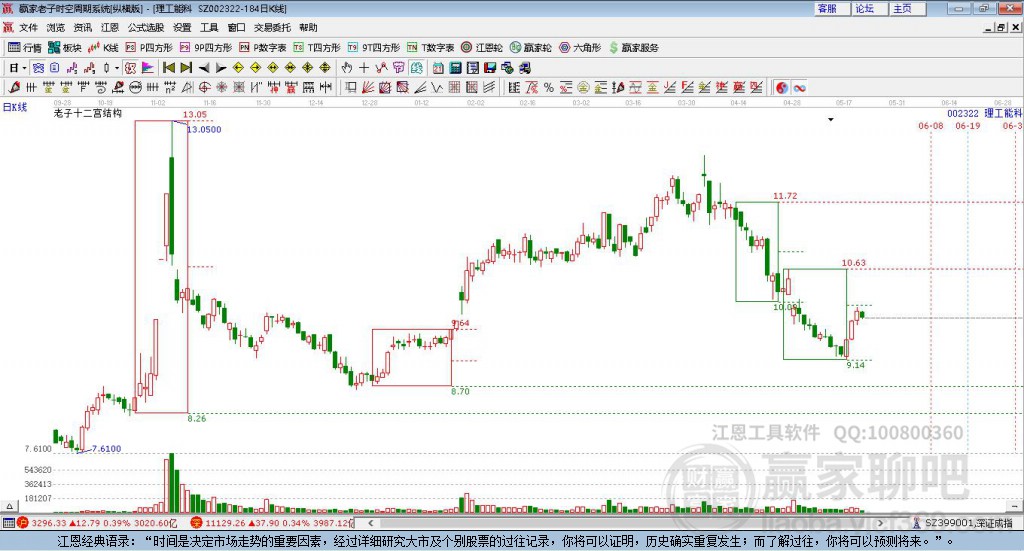Screen dimensions: 1024x551
Task: Expand the 日 period dropdown arrow
Action: [24, 68]
